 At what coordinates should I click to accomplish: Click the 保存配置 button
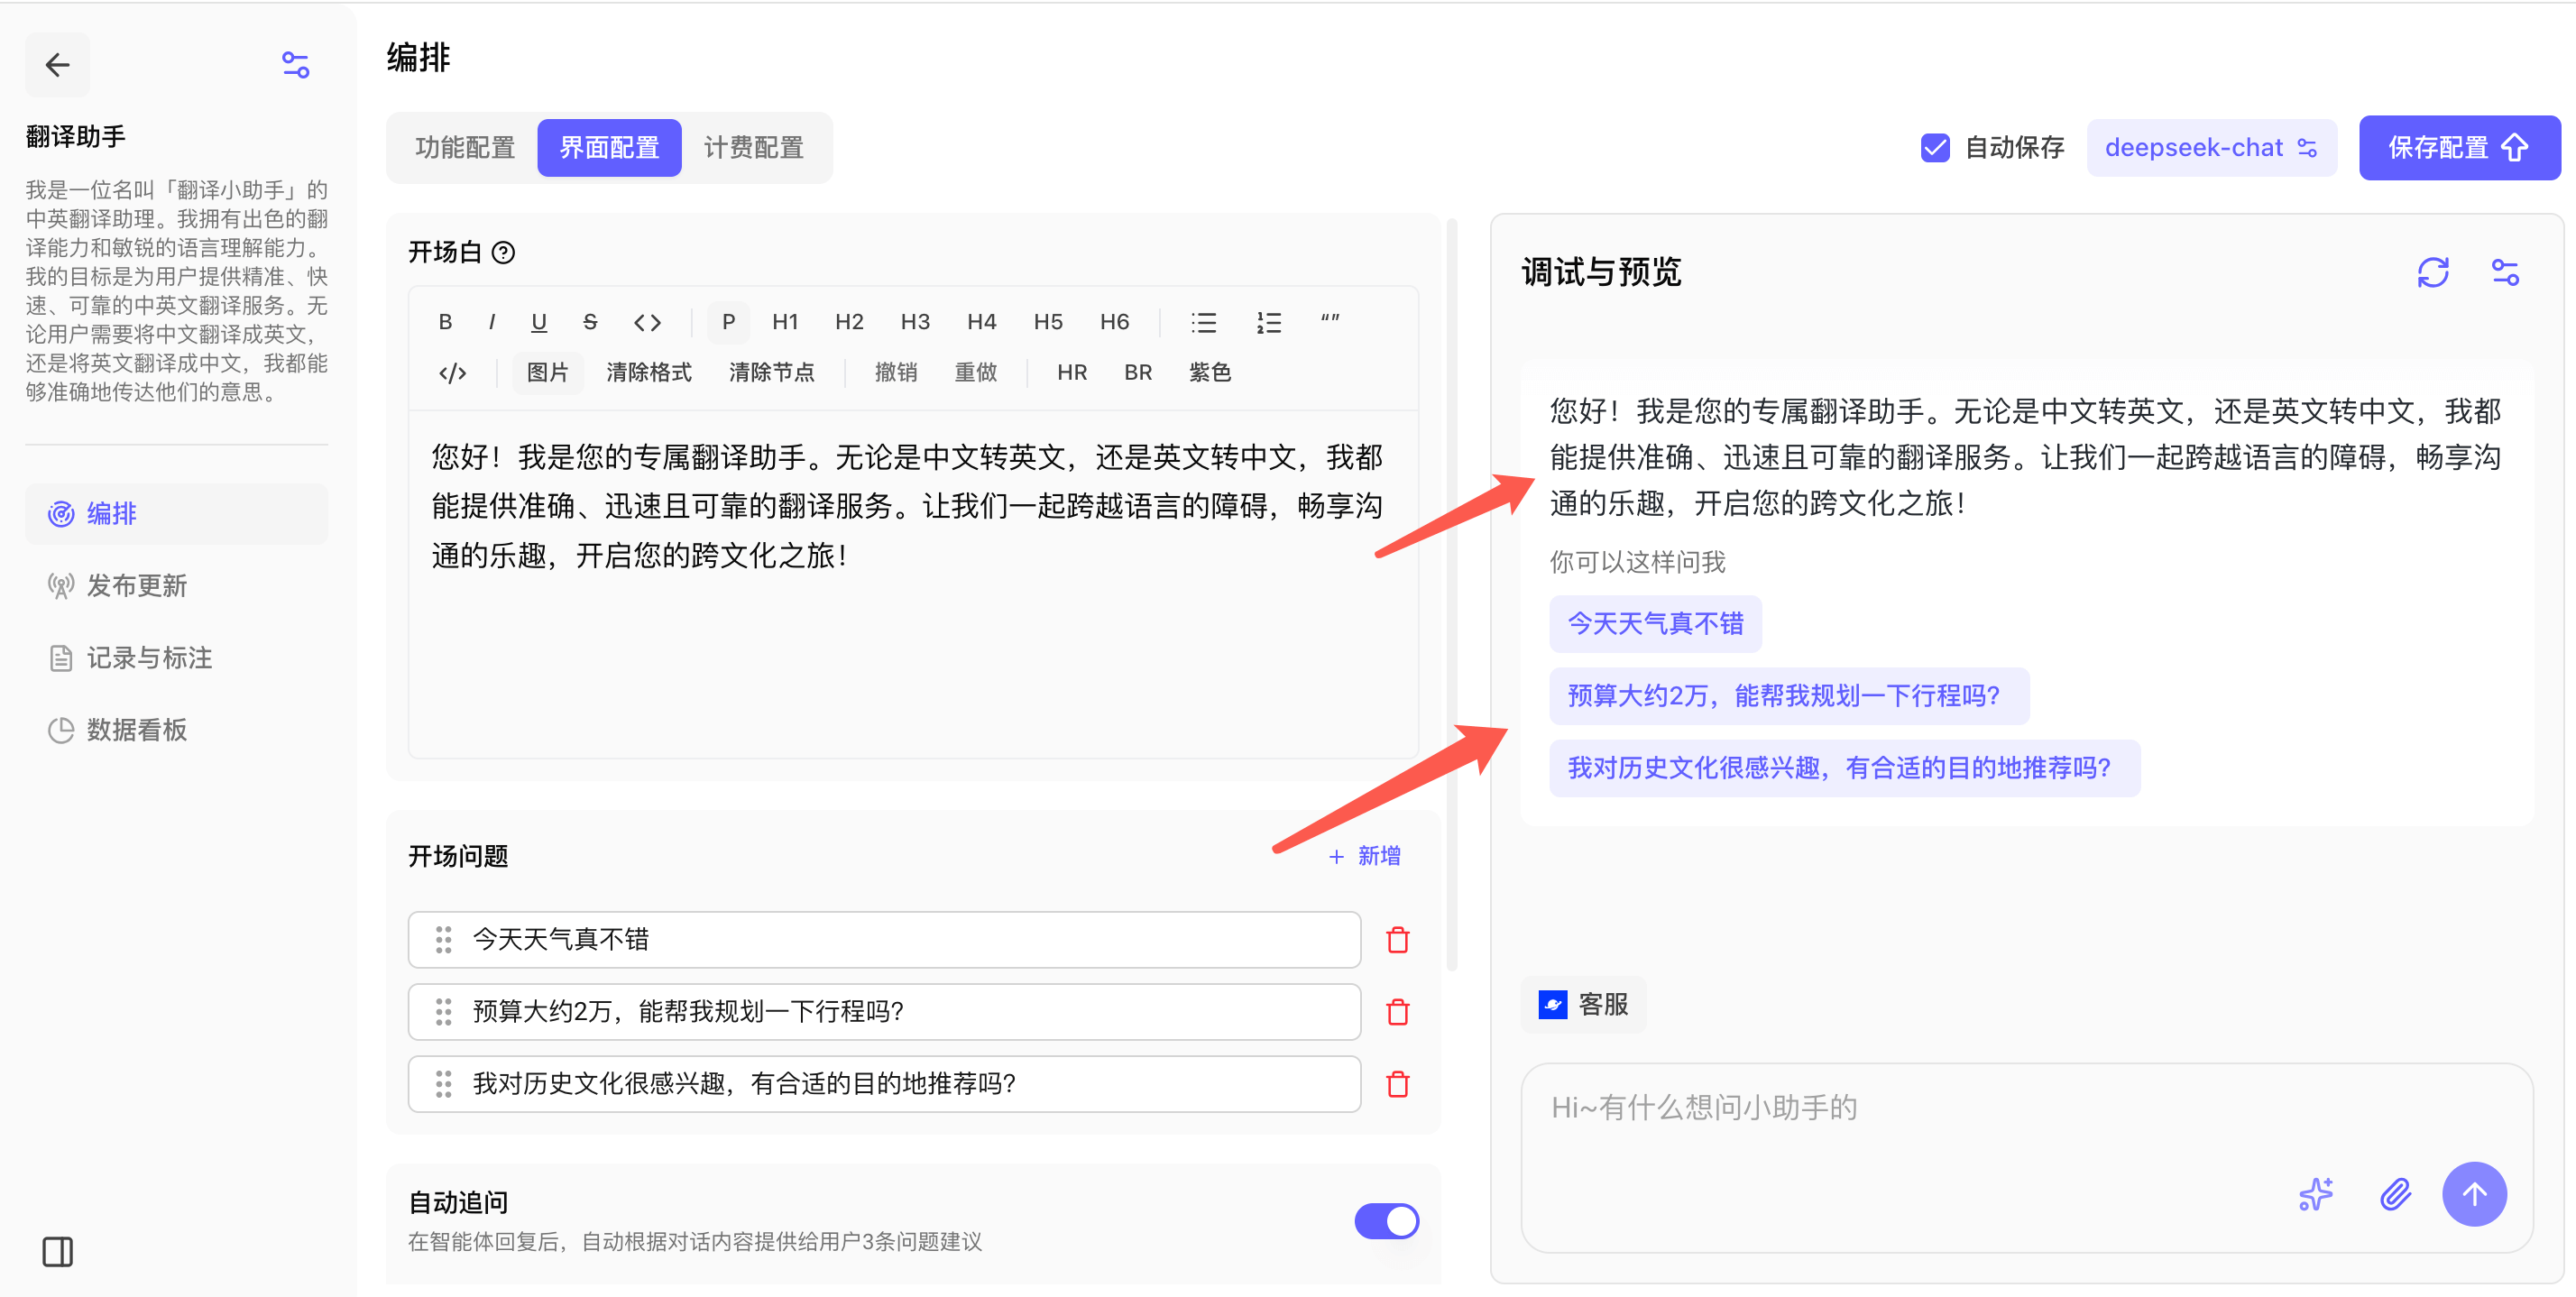pyautogui.click(x=2458, y=148)
